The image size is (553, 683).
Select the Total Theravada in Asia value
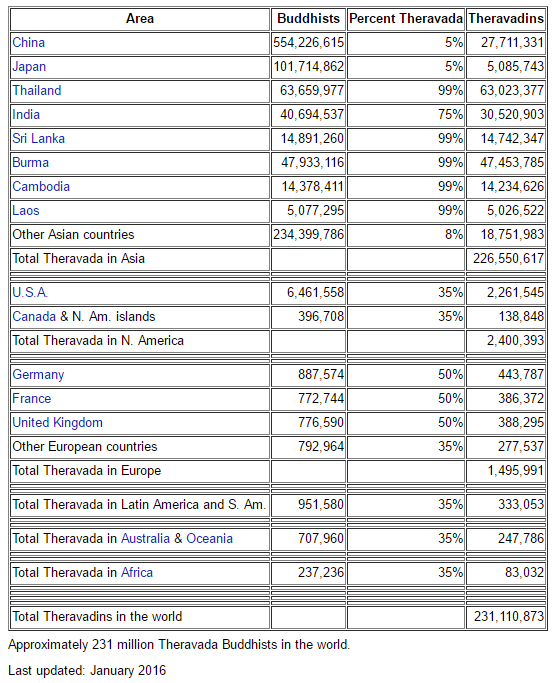pyautogui.click(x=506, y=259)
